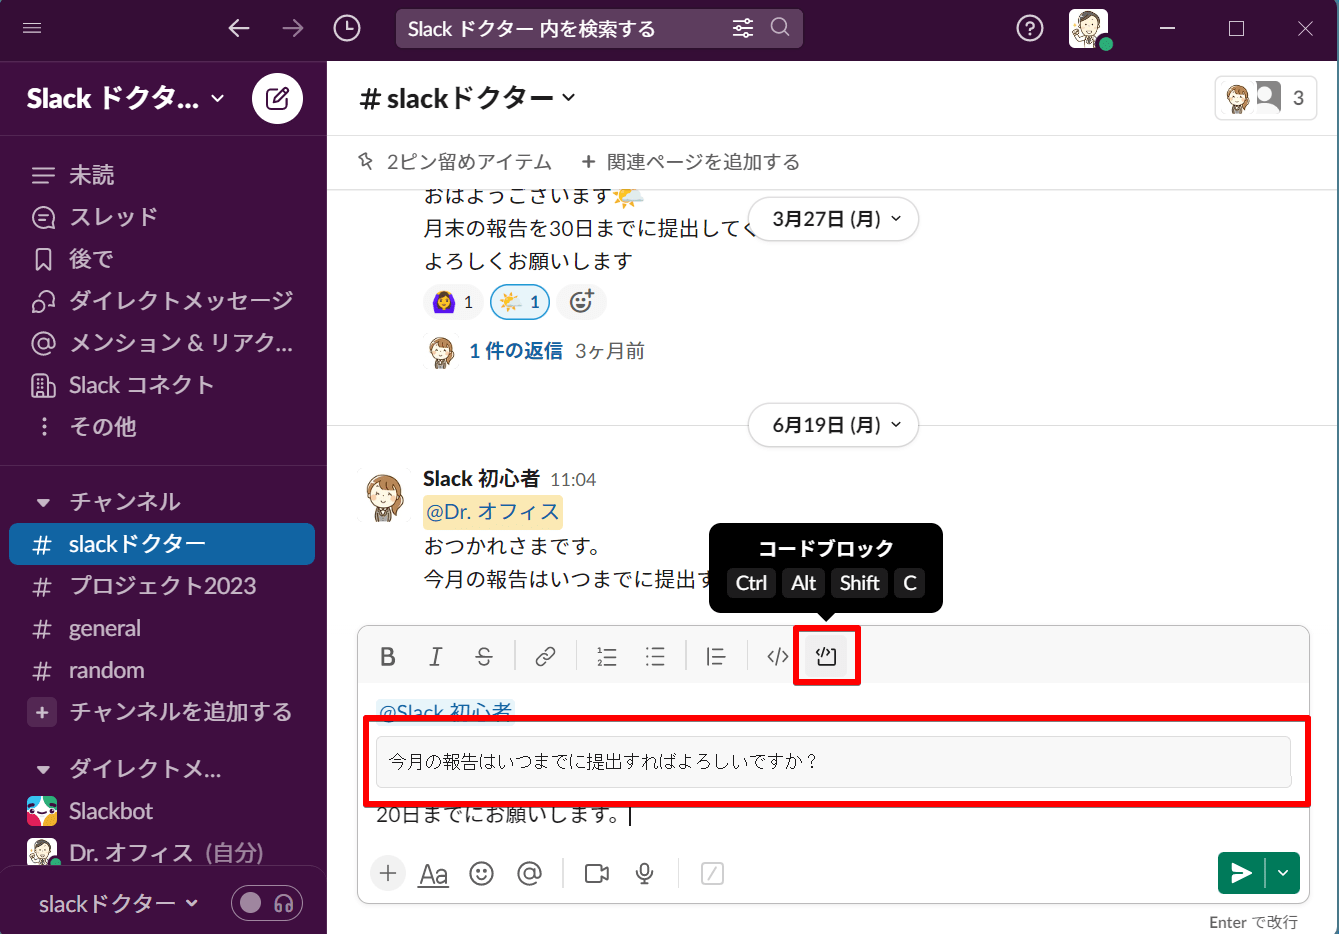Expand the #slackドクター channel header menu
Viewport: 1339px width, 934px height.
click(x=467, y=97)
